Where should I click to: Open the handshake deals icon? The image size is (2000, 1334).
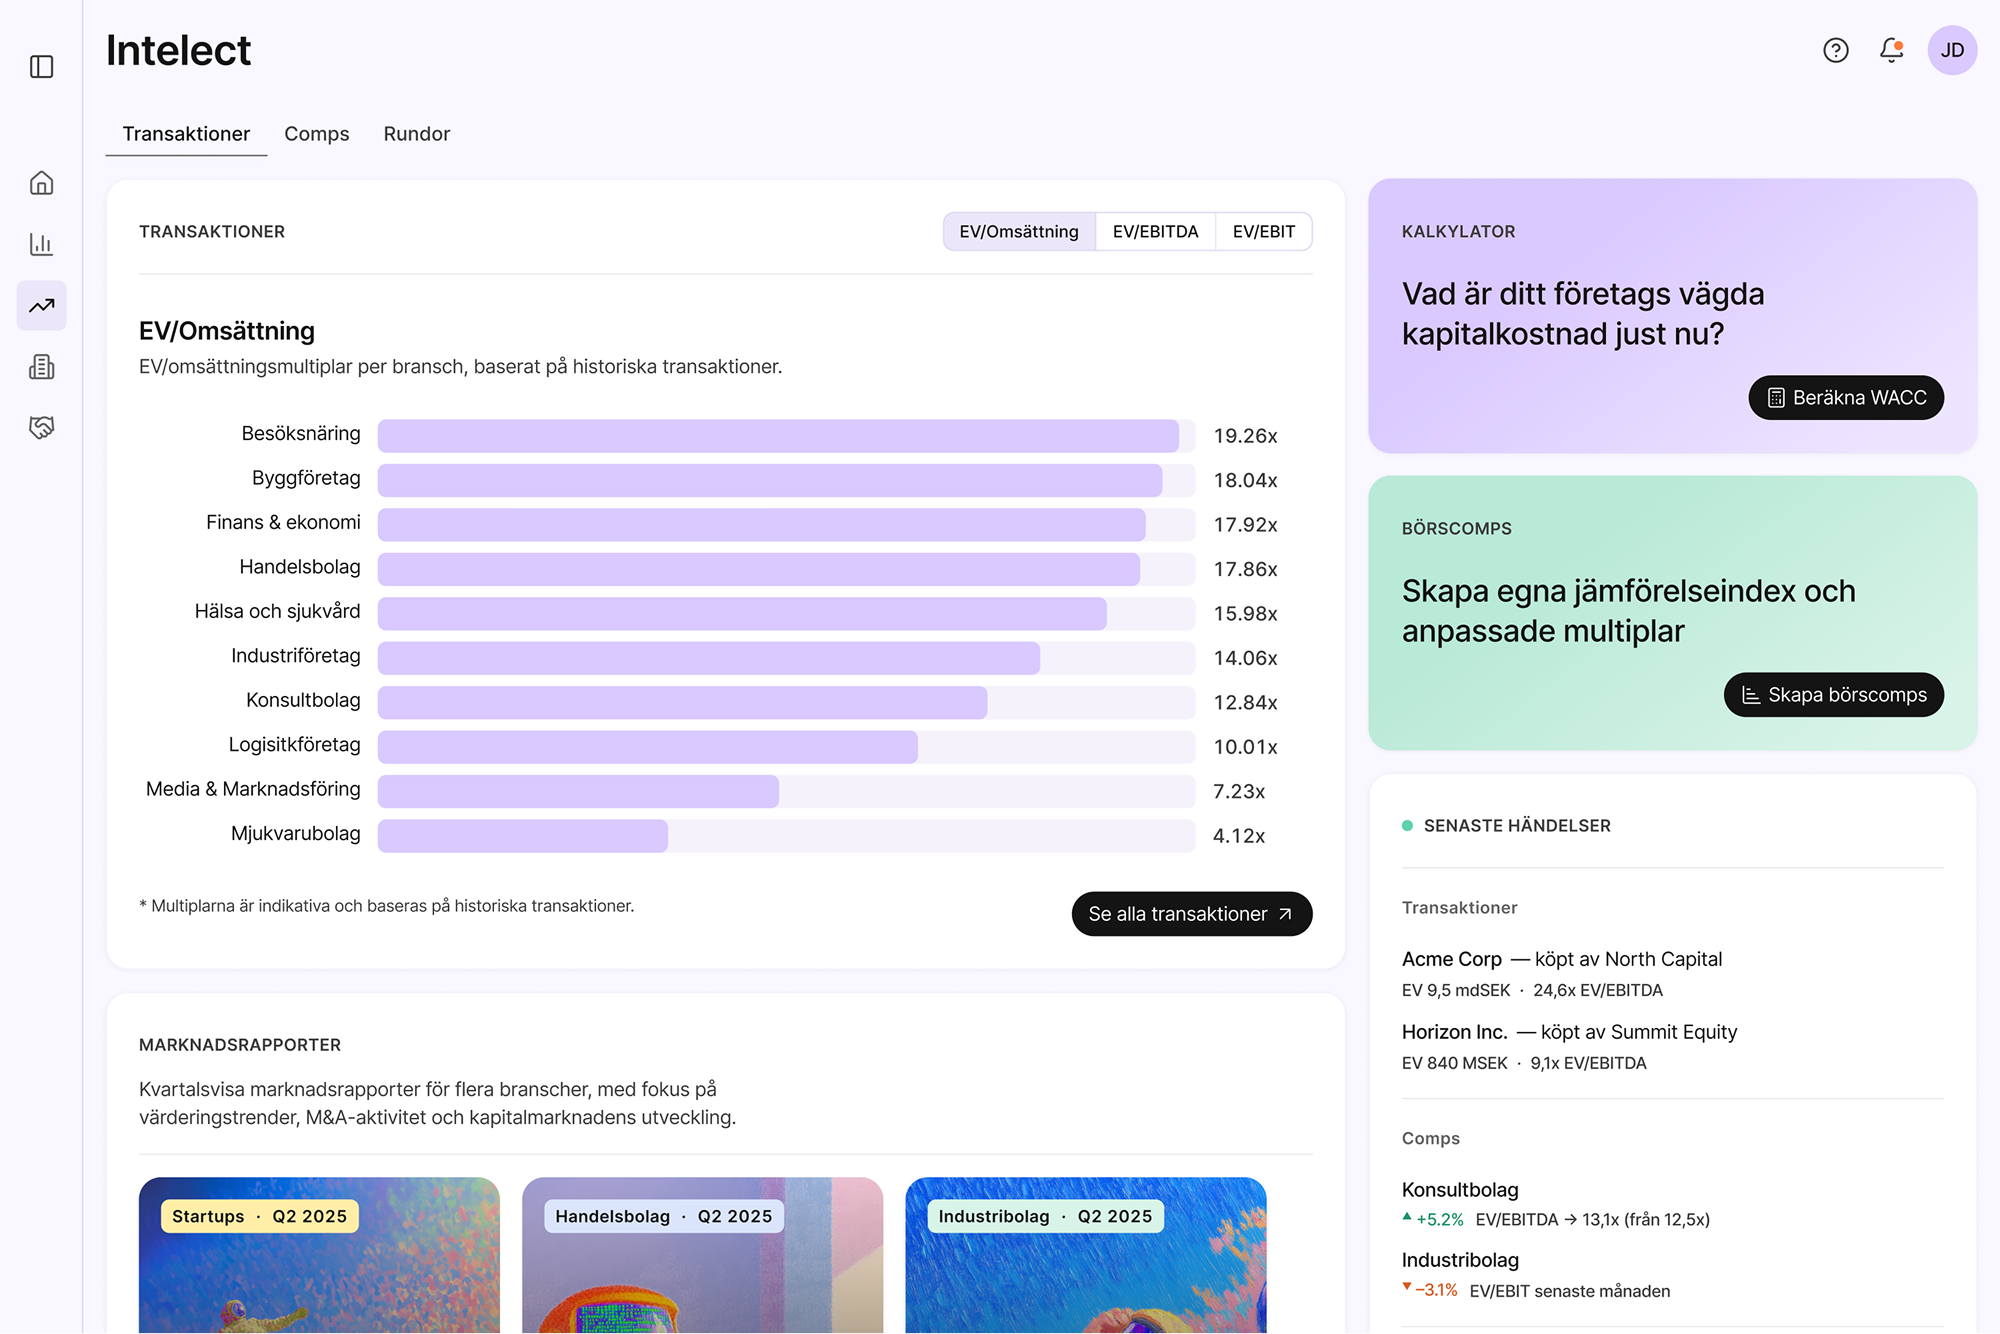point(41,428)
